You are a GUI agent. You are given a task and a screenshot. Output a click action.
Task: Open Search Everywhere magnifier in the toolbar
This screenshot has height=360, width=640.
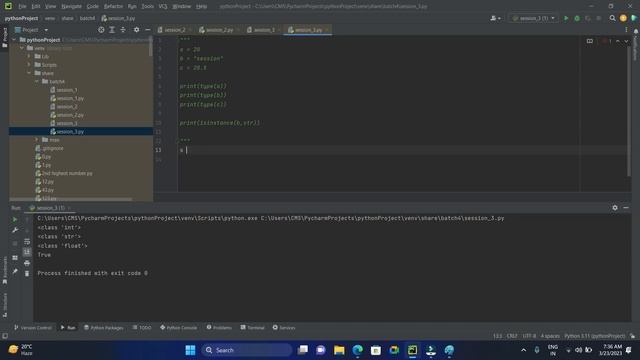[612, 18]
